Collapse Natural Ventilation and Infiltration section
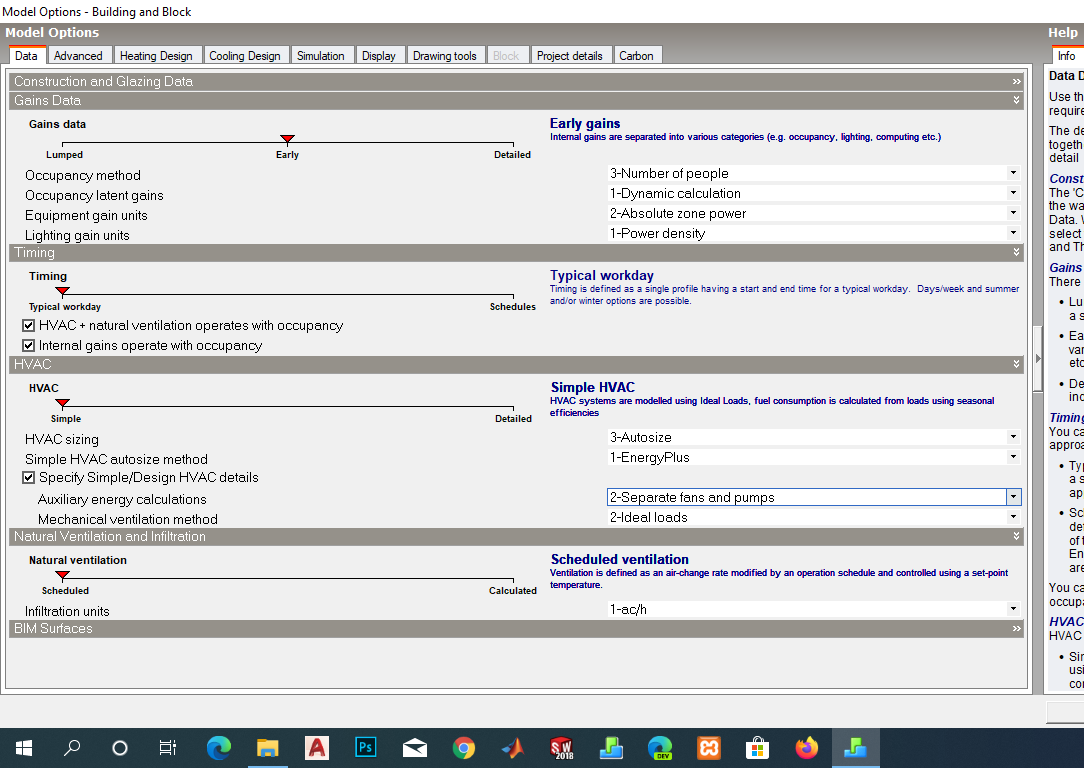 [x=516, y=537]
